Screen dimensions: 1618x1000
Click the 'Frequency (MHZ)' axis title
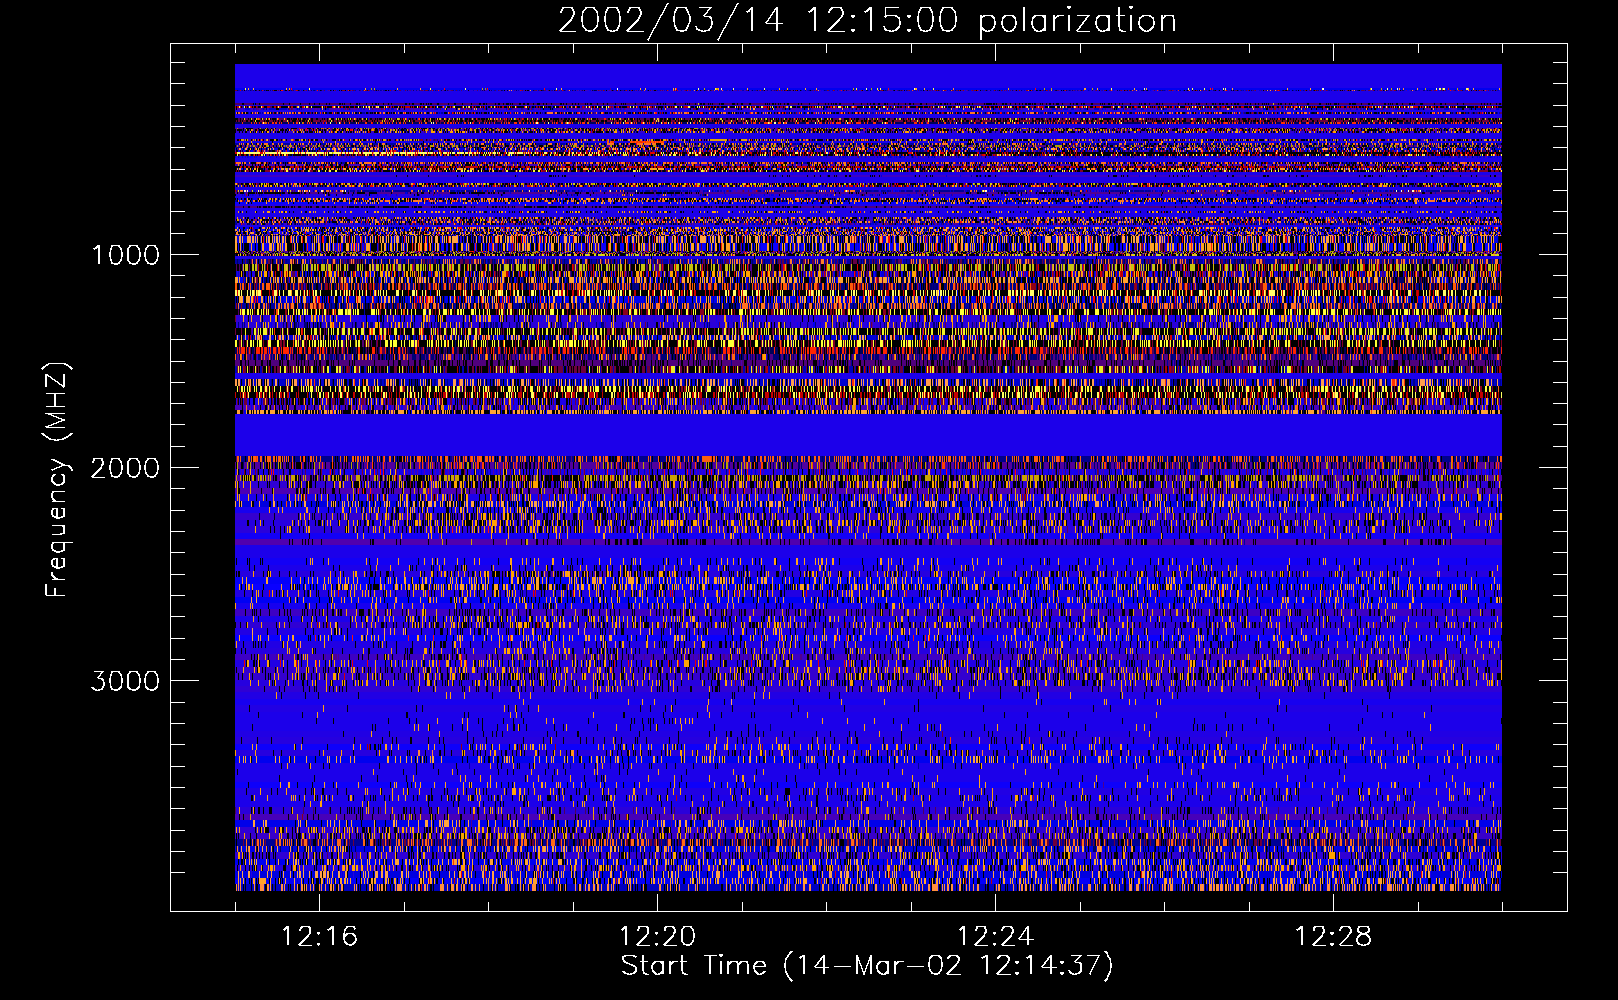pos(57,480)
